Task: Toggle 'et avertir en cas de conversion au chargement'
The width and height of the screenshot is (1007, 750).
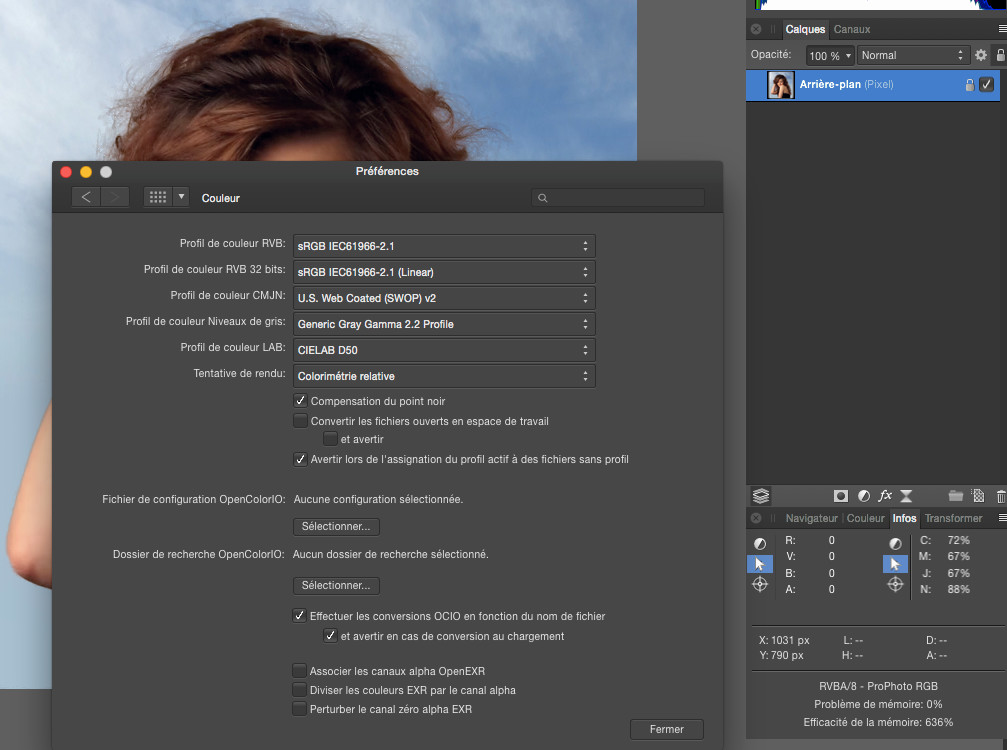Action: coord(330,636)
